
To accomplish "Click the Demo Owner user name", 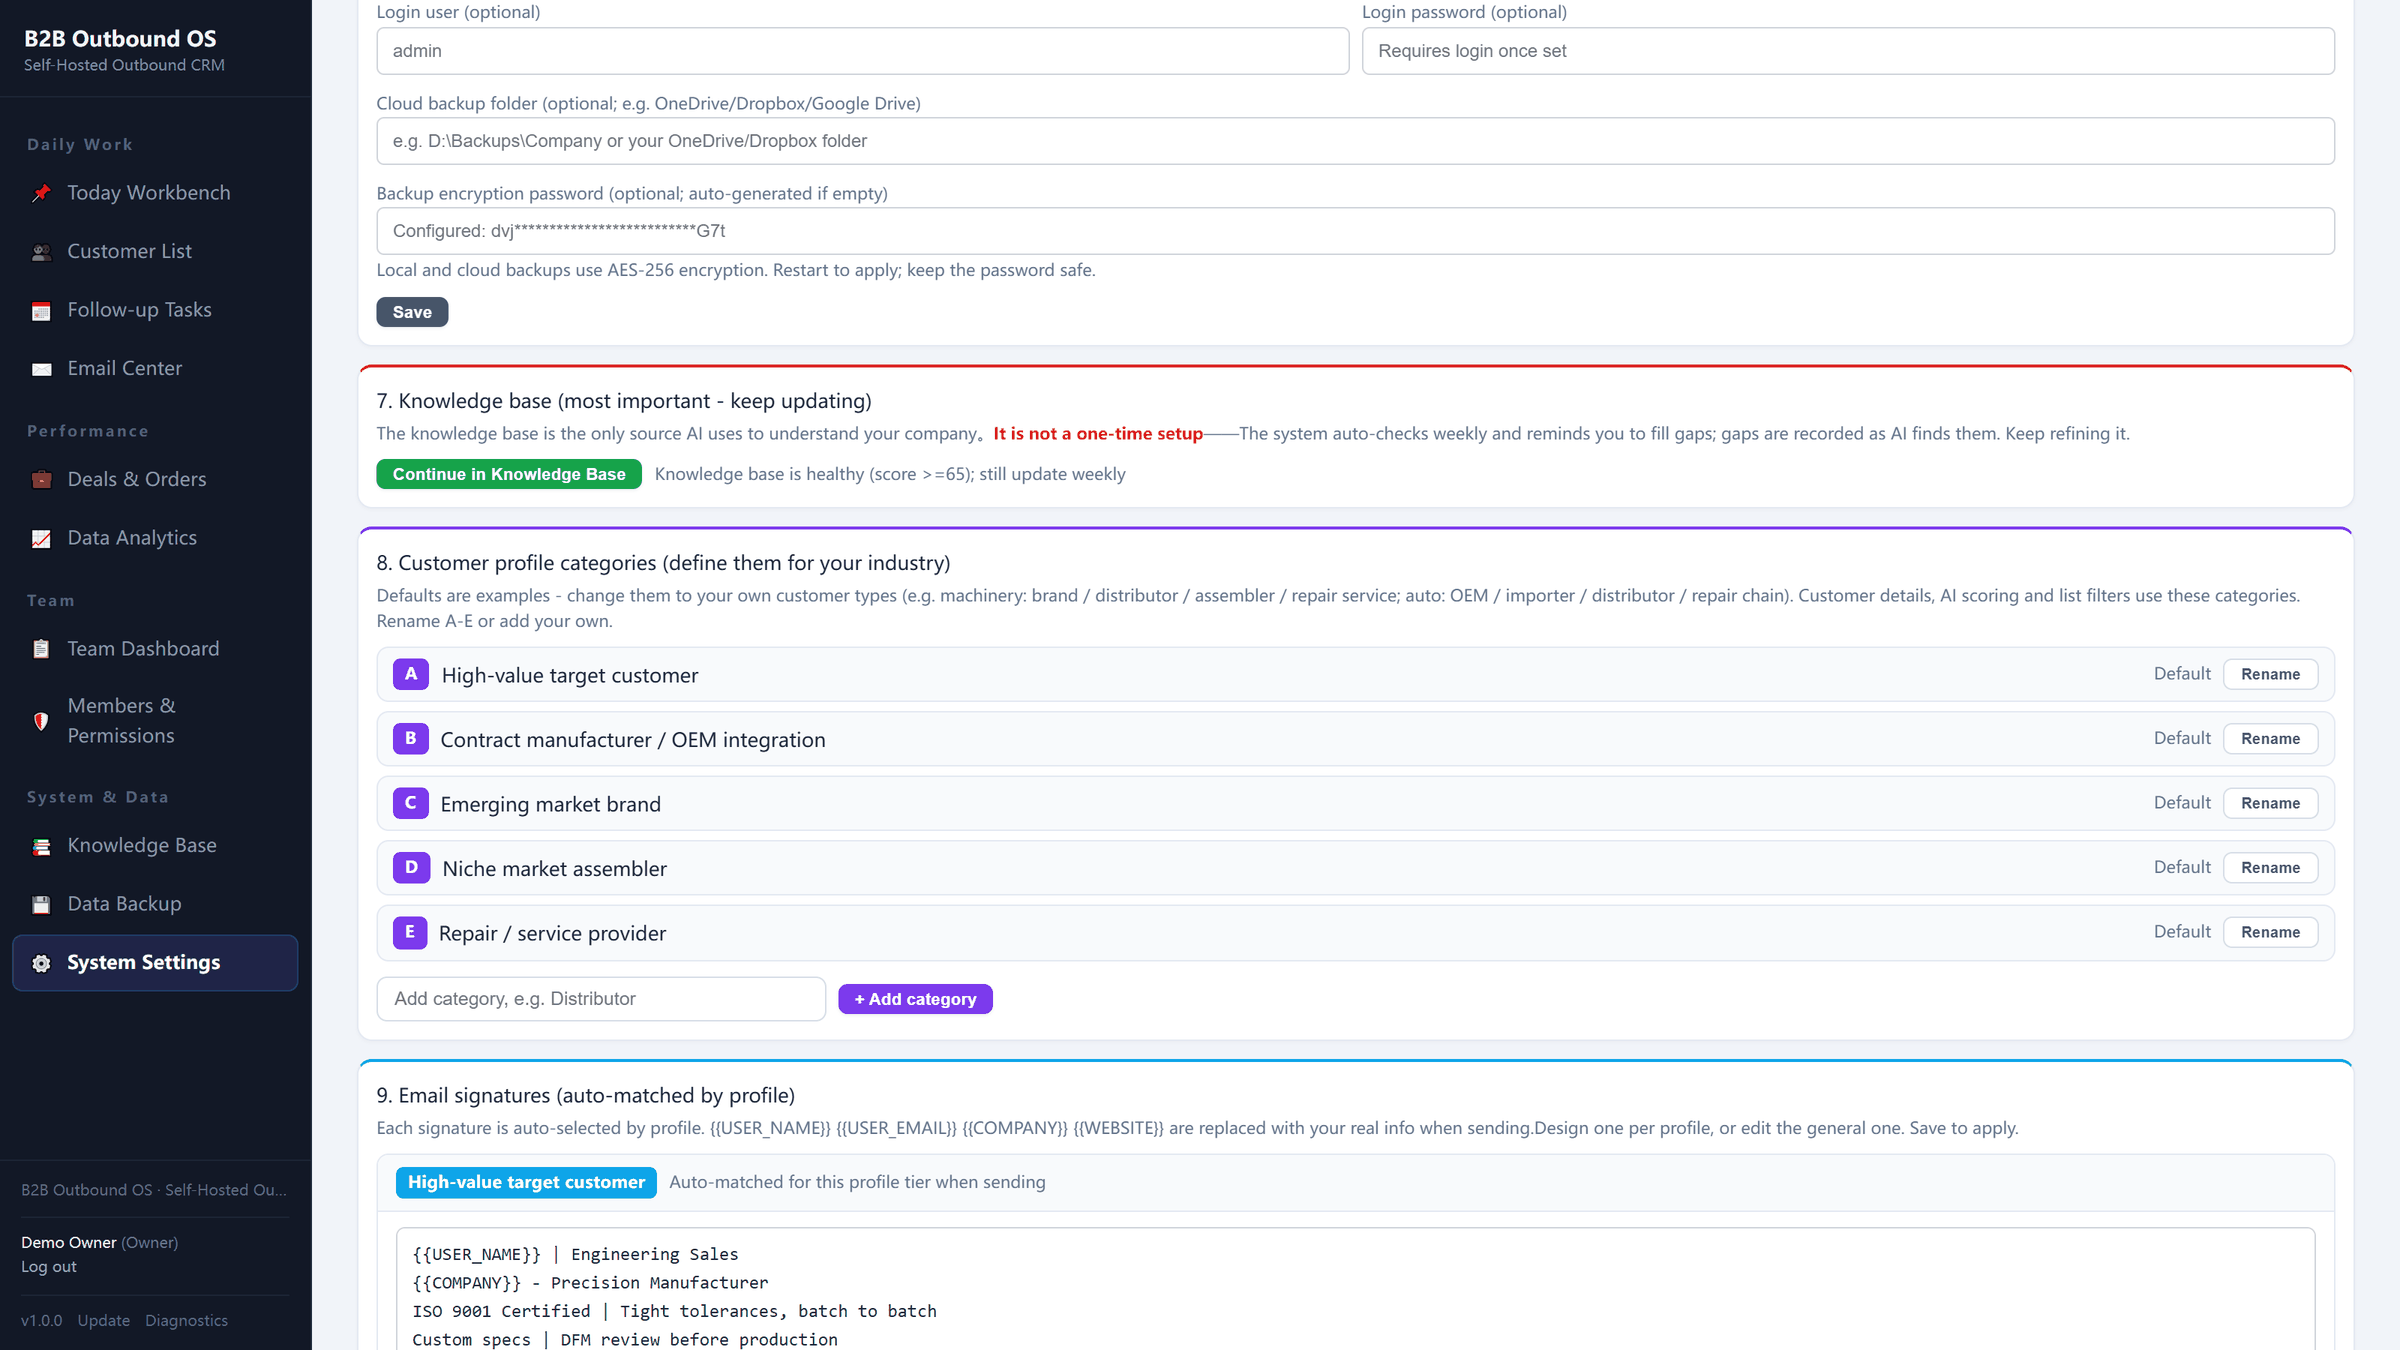I will [x=69, y=1243].
